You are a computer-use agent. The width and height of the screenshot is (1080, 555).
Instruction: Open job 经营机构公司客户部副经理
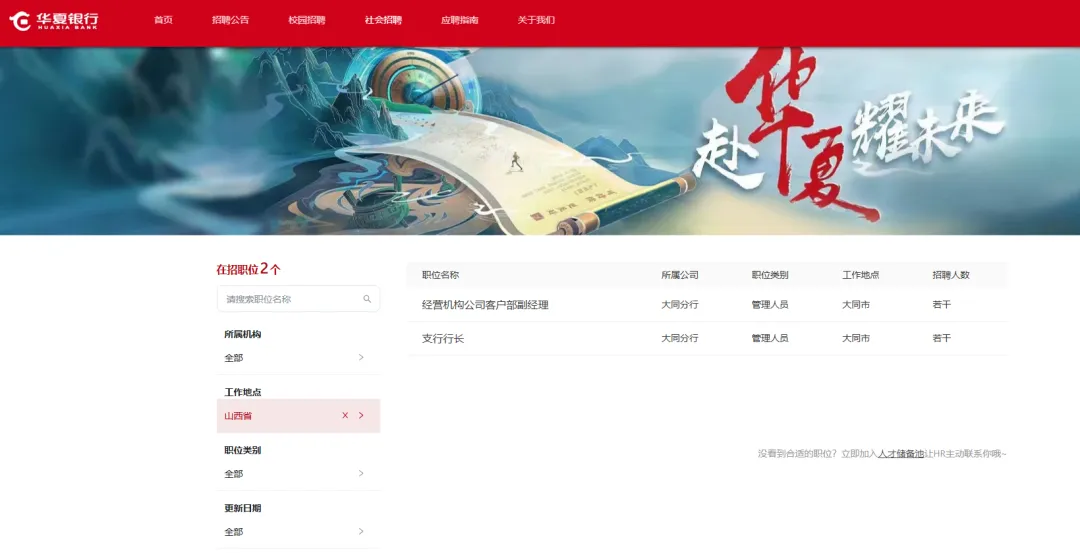tap(485, 304)
